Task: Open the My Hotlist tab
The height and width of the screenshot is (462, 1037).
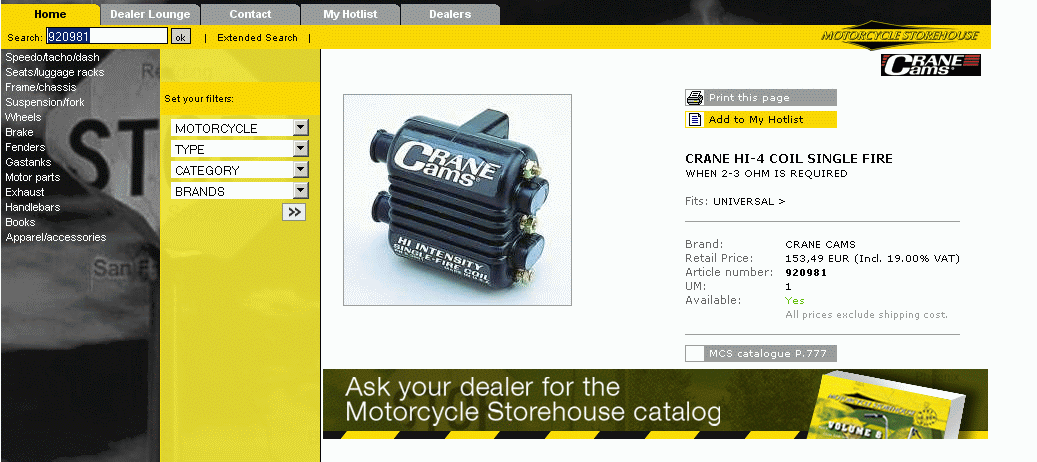Action: (350, 15)
